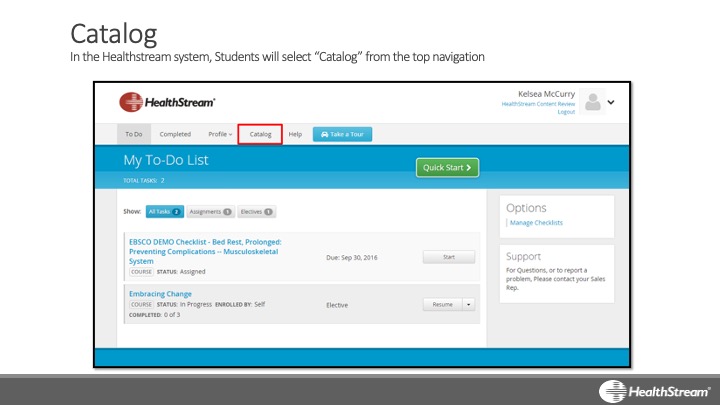Open the Help menu item

click(295, 134)
